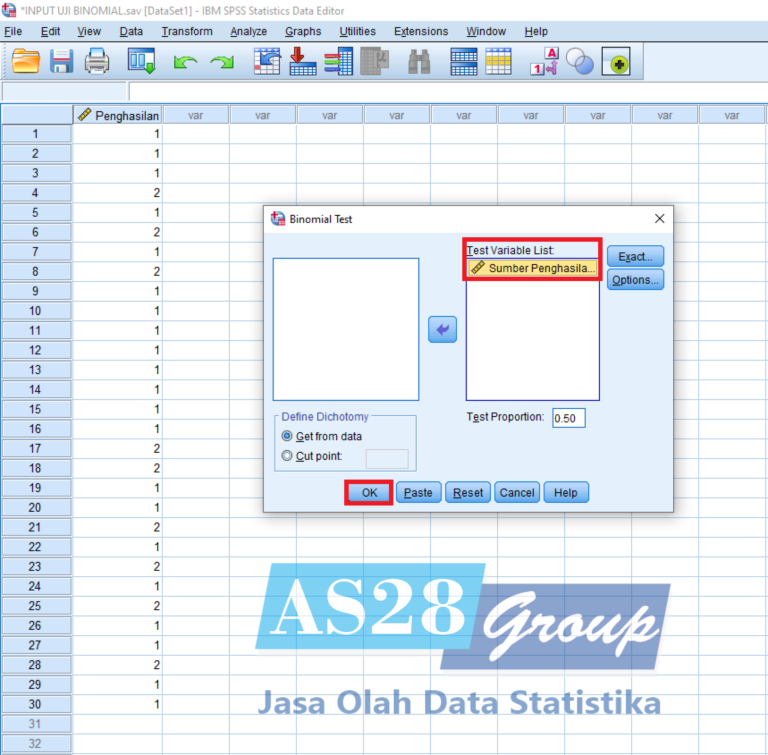Image resolution: width=768 pixels, height=755 pixels.
Task: Open the Analyze menu
Action: point(248,31)
